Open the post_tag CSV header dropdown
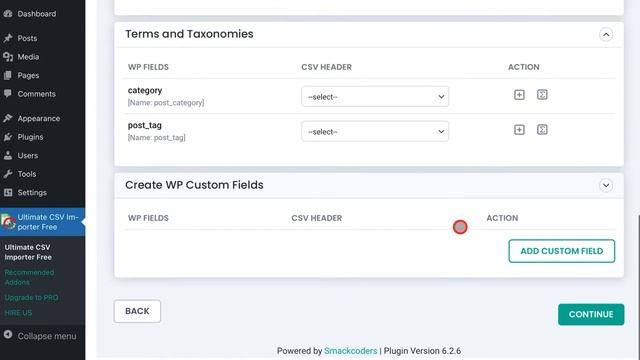 (x=375, y=131)
